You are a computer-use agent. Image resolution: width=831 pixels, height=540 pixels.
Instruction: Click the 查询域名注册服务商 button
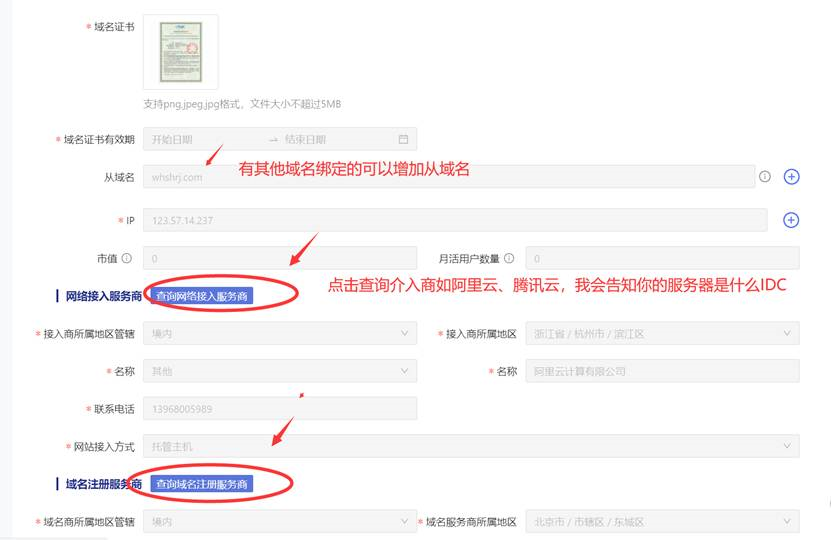click(202, 484)
